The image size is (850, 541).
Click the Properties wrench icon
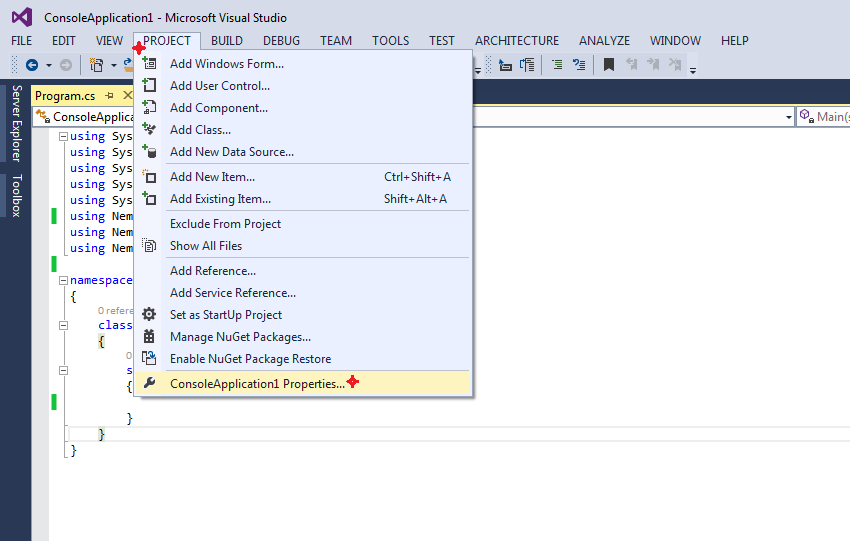click(149, 383)
